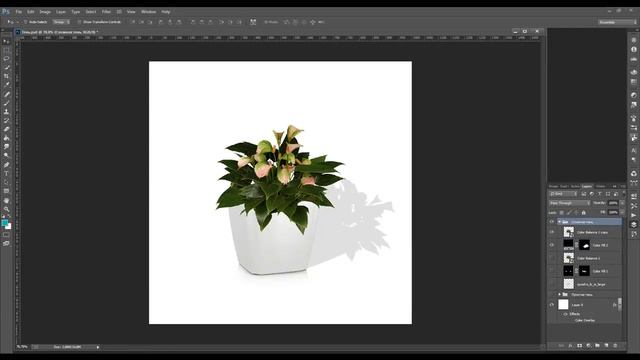Toggle Quick Mask mode
This screenshot has height=360, width=640.
(x=6, y=235)
